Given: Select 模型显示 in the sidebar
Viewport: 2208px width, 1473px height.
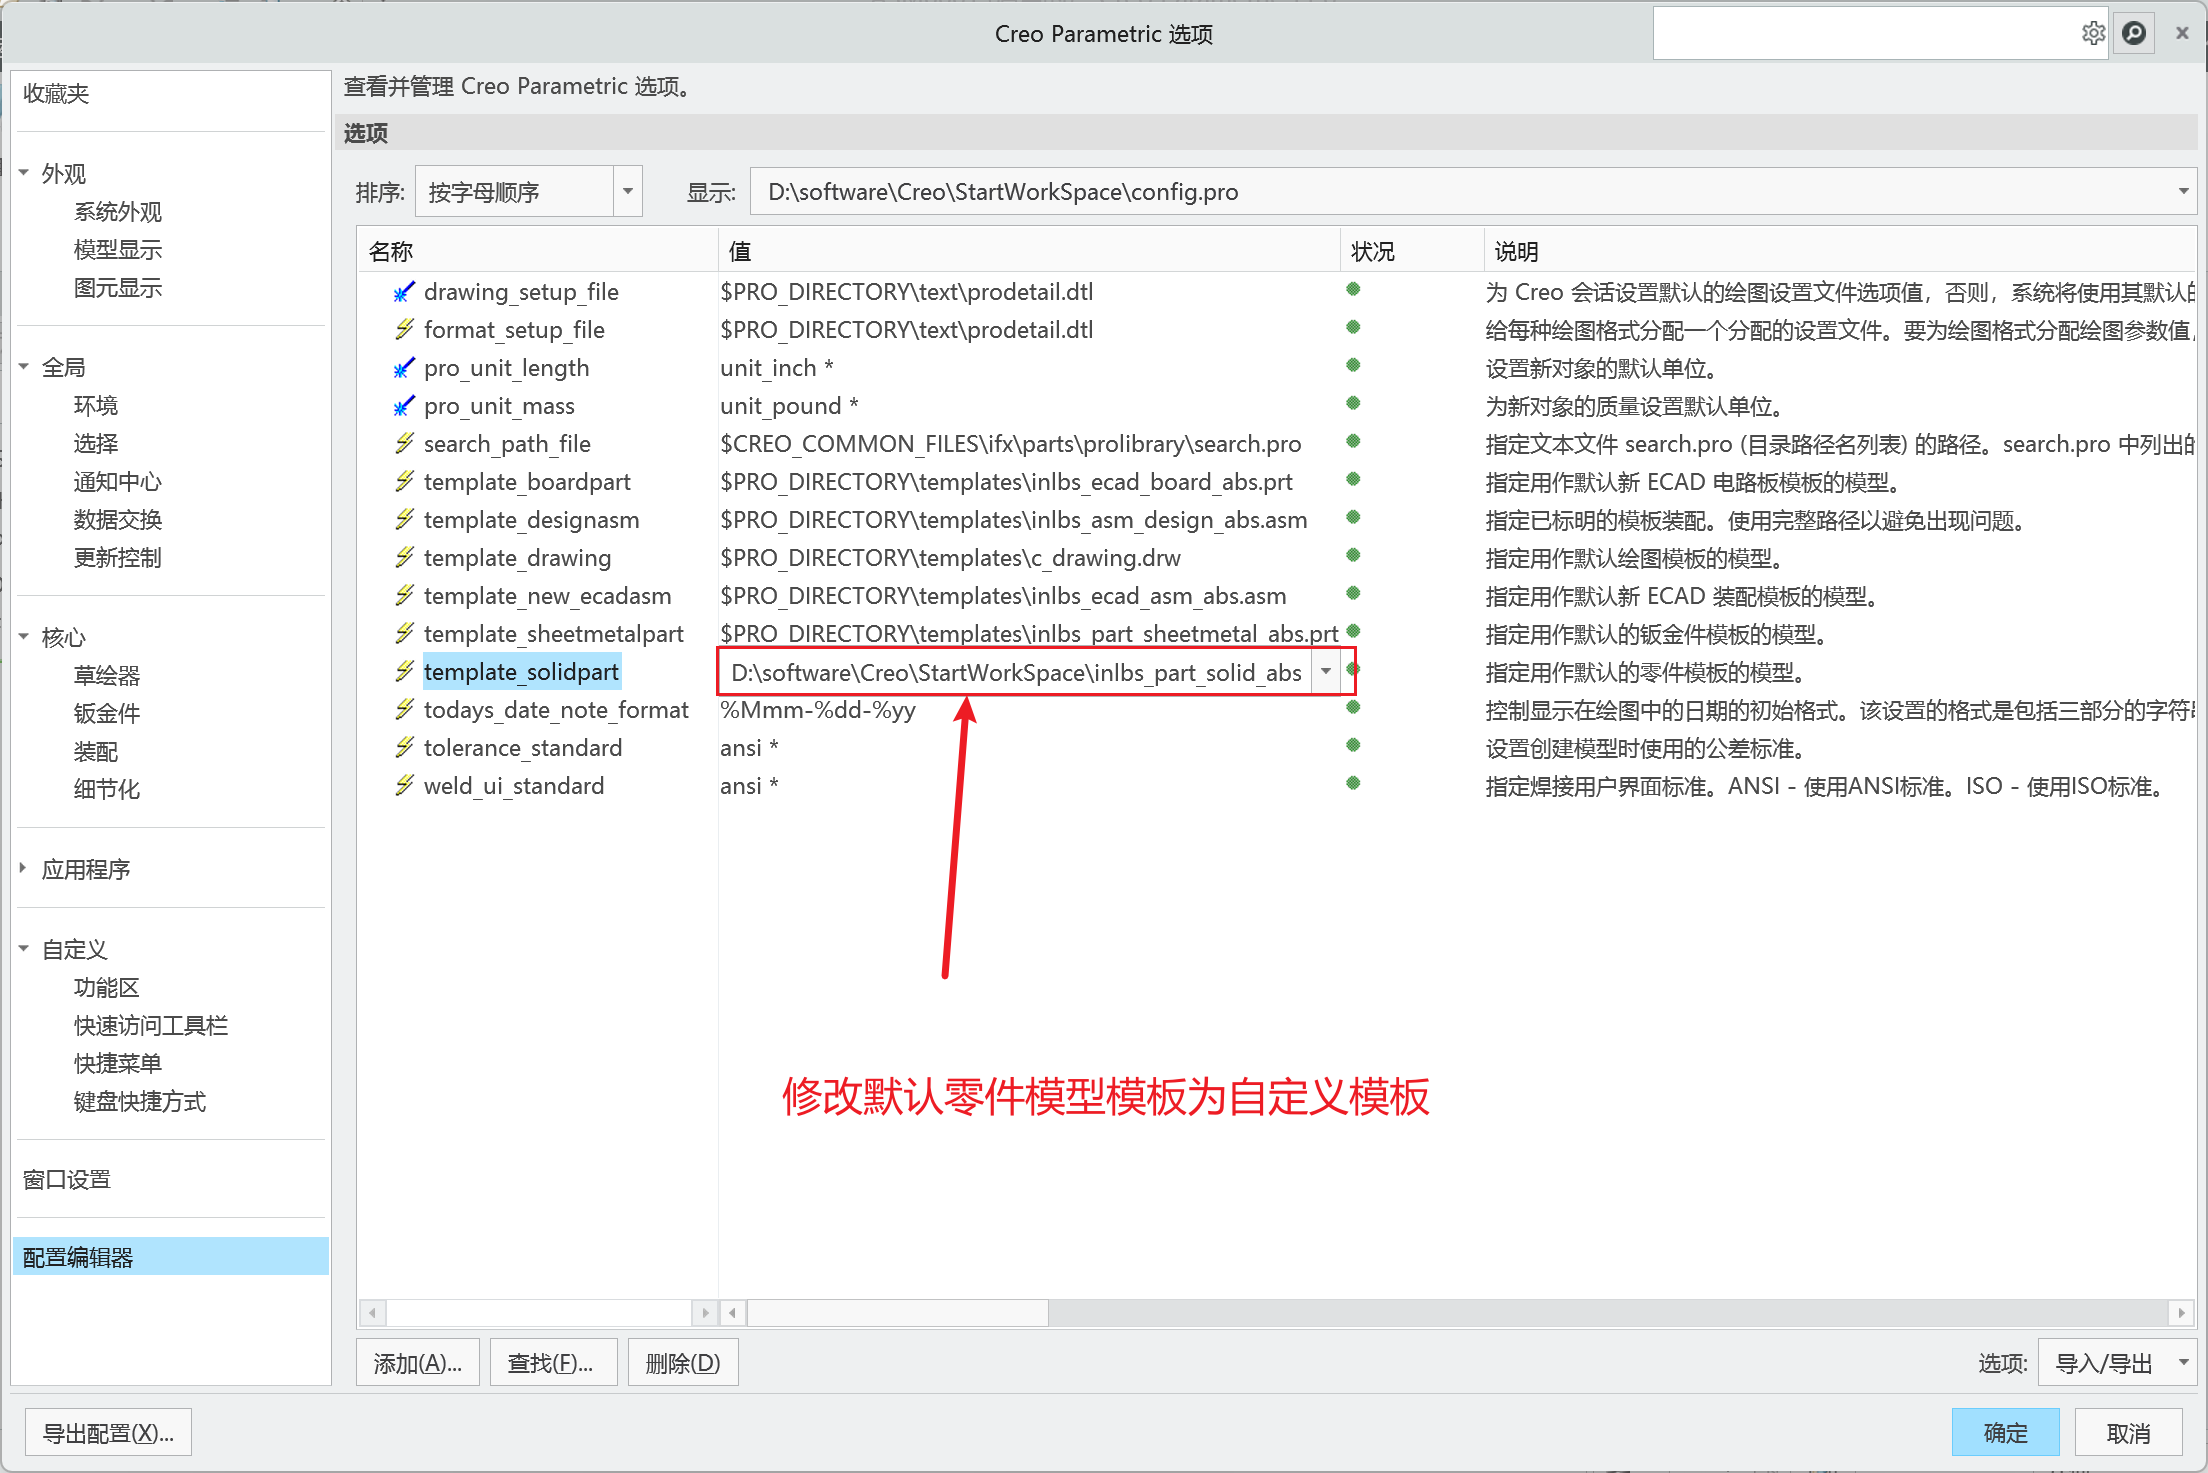Looking at the screenshot, I should click(118, 250).
